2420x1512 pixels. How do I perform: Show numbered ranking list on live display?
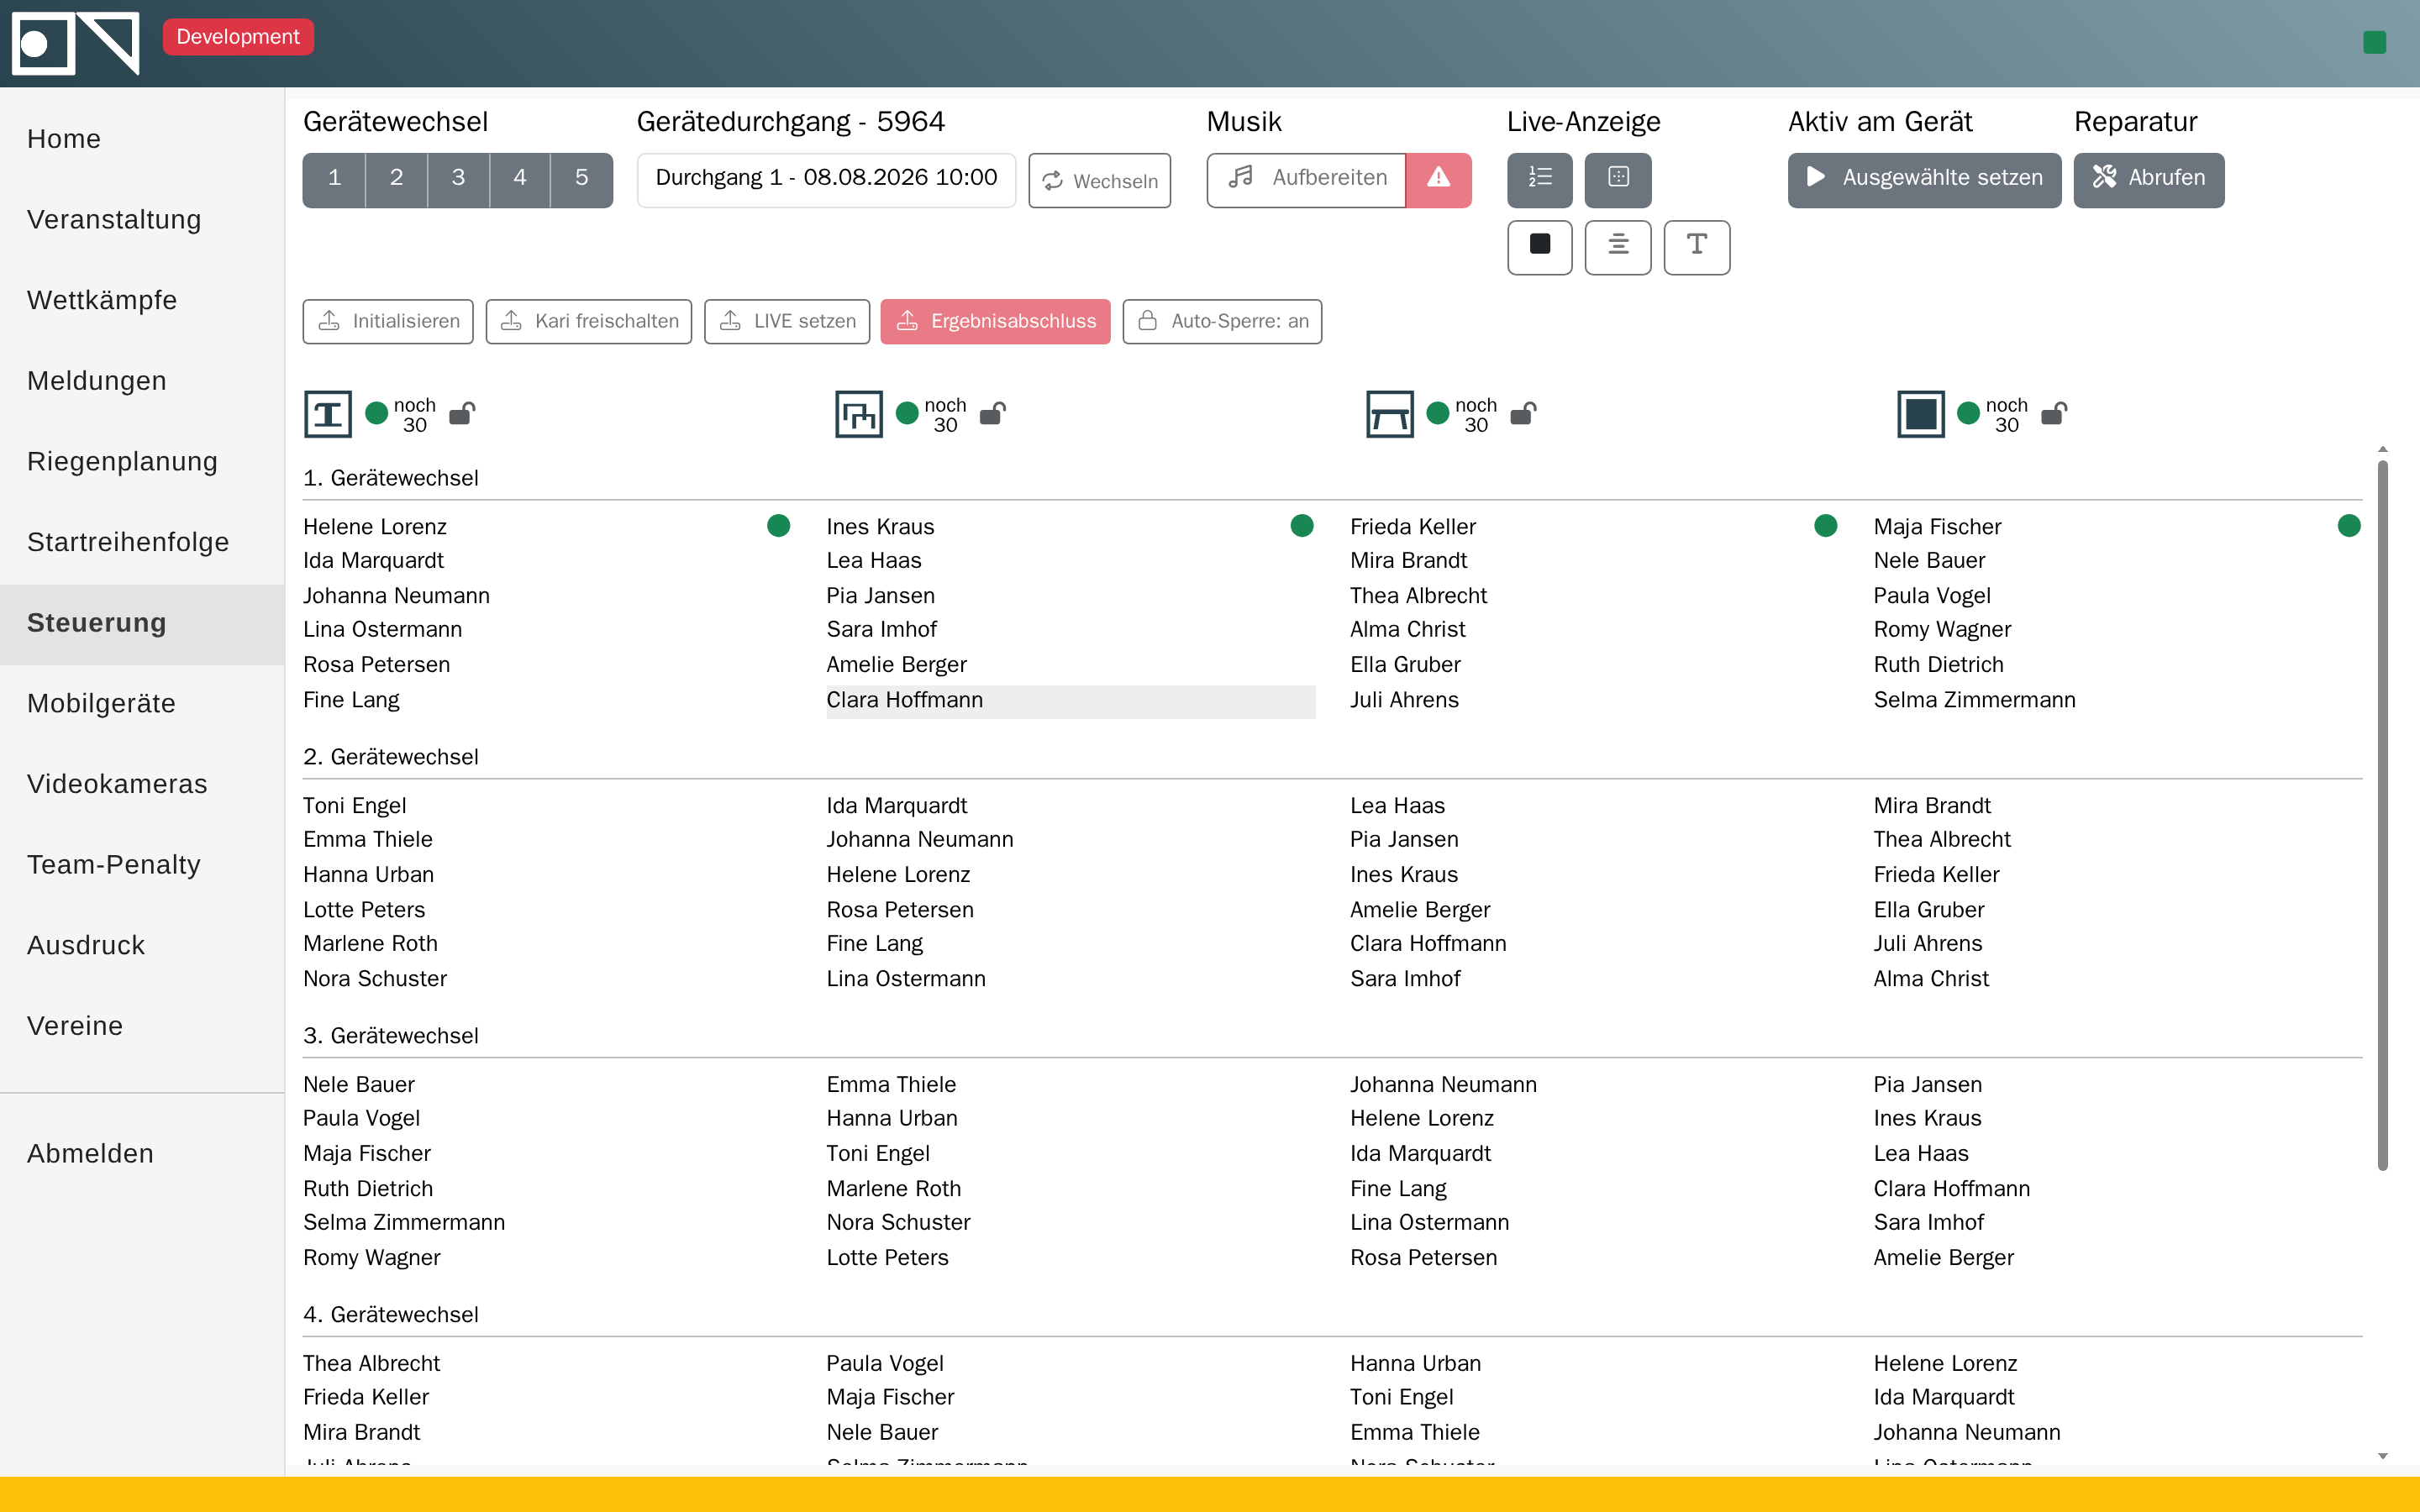(1540, 180)
